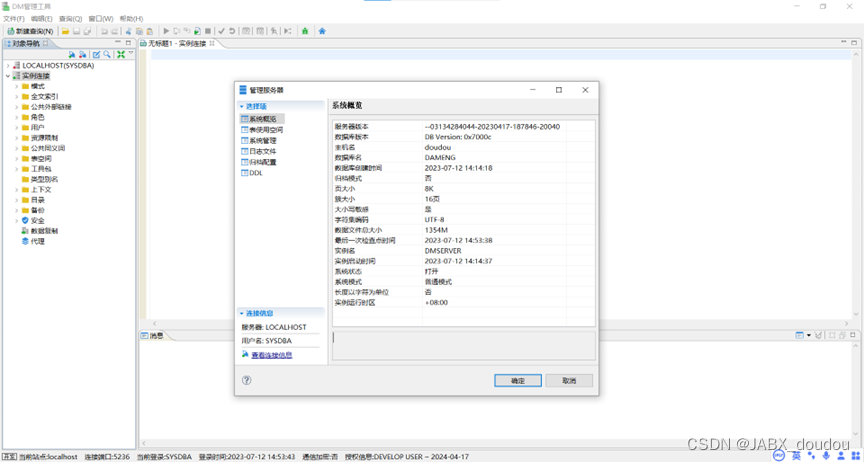Click the 取消 button in the dialog

click(569, 380)
